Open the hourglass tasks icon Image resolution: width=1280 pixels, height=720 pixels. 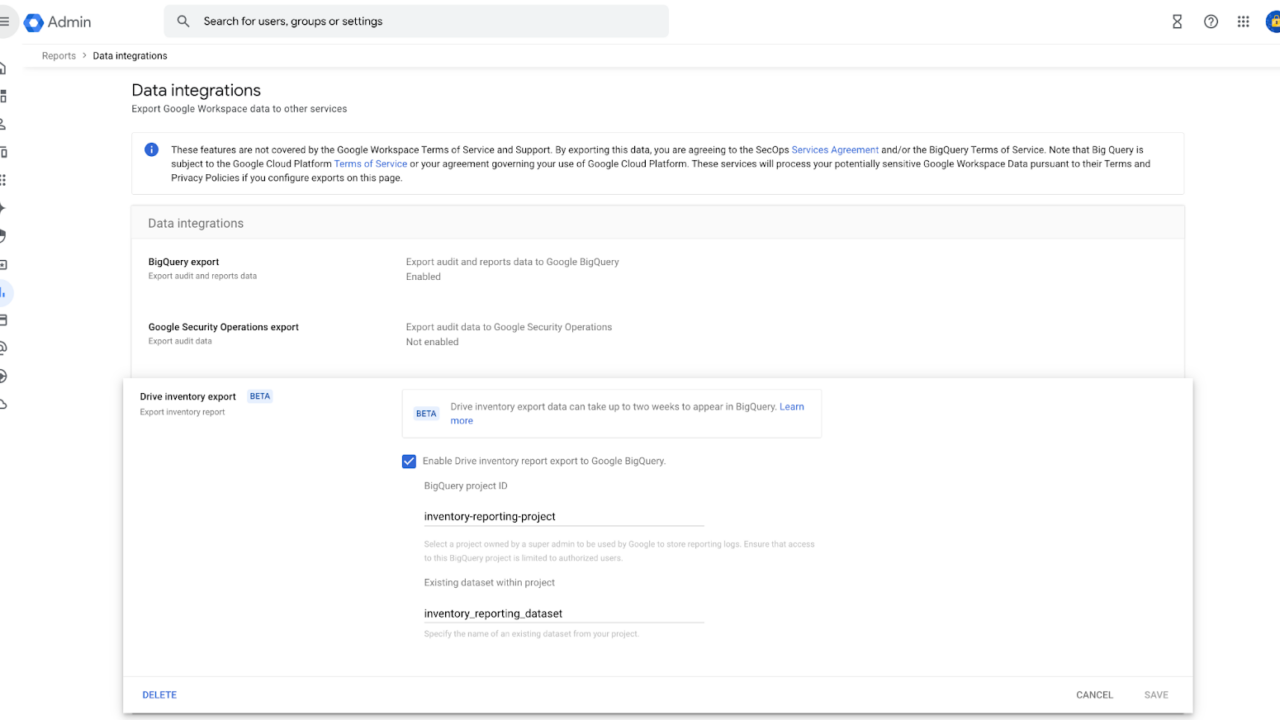1177,21
